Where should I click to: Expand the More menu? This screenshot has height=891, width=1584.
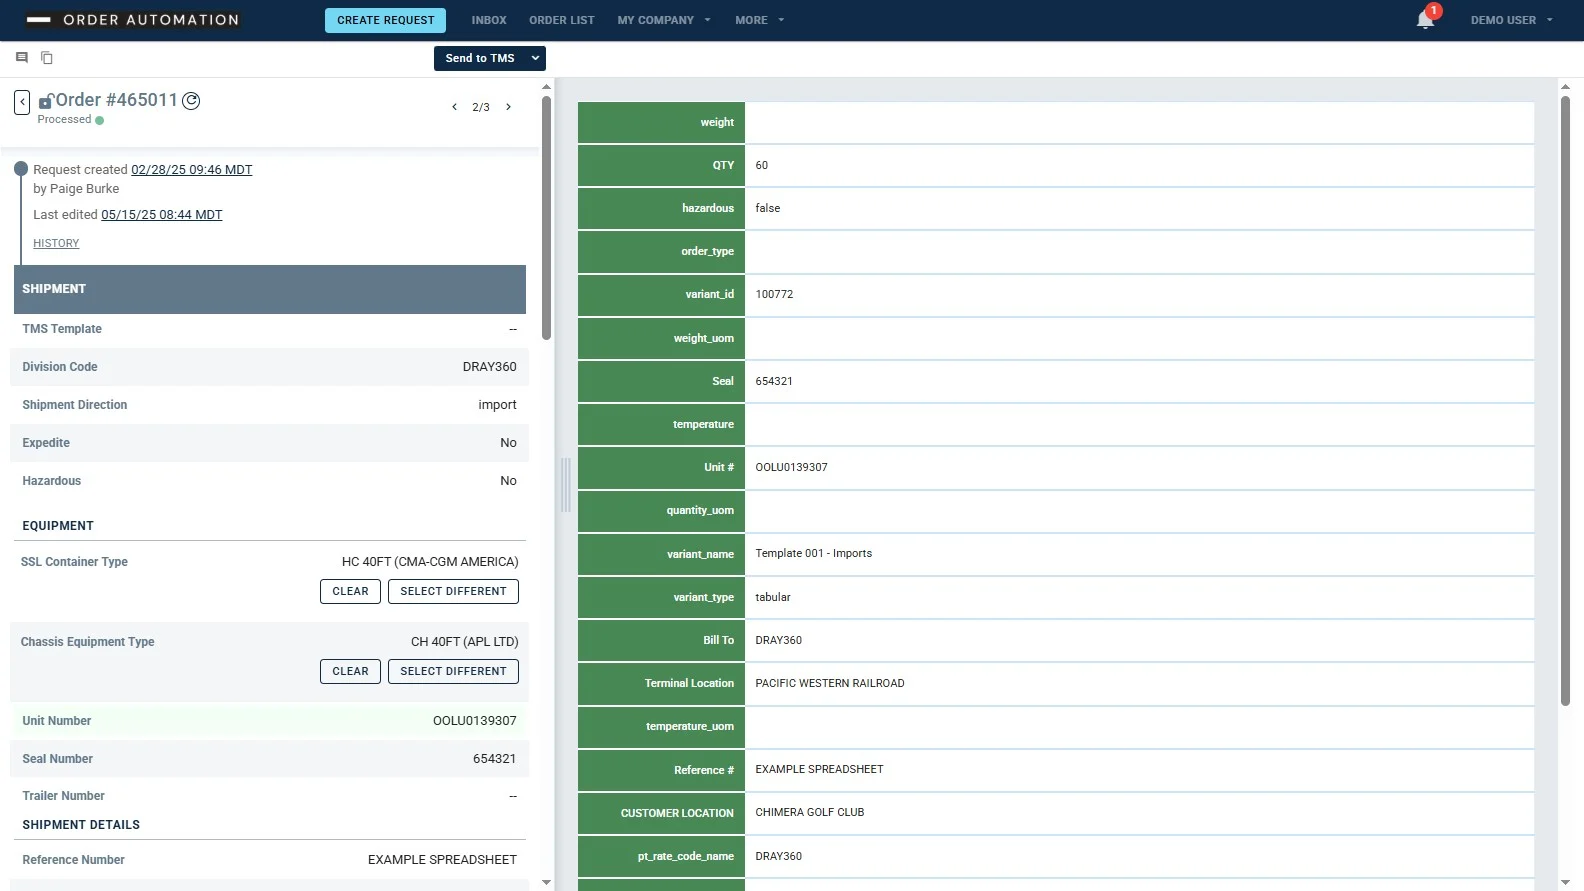click(x=760, y=20)
